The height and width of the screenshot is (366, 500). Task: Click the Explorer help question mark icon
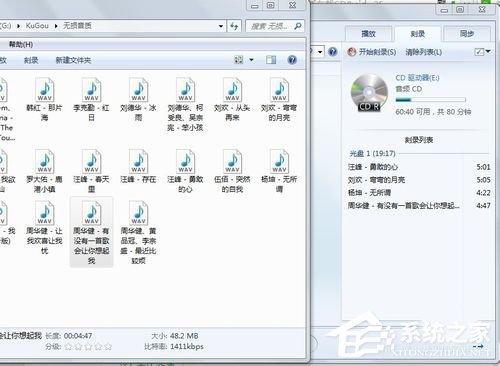click(292, 60)
